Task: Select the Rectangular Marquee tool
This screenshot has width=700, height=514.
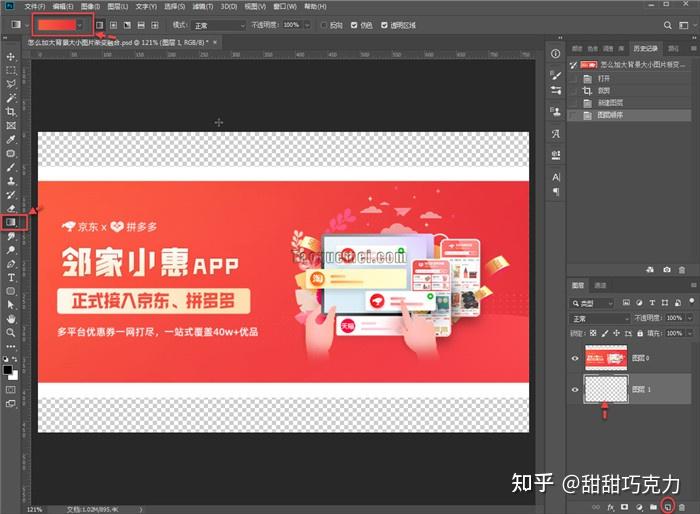Action: point(11,71)
